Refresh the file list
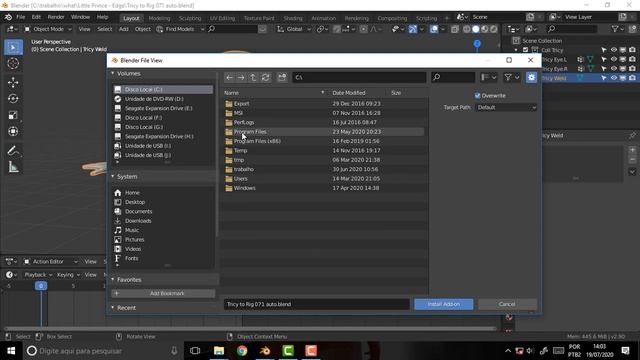Viewport: 640px width, 360px height. (x=265, y=77)
